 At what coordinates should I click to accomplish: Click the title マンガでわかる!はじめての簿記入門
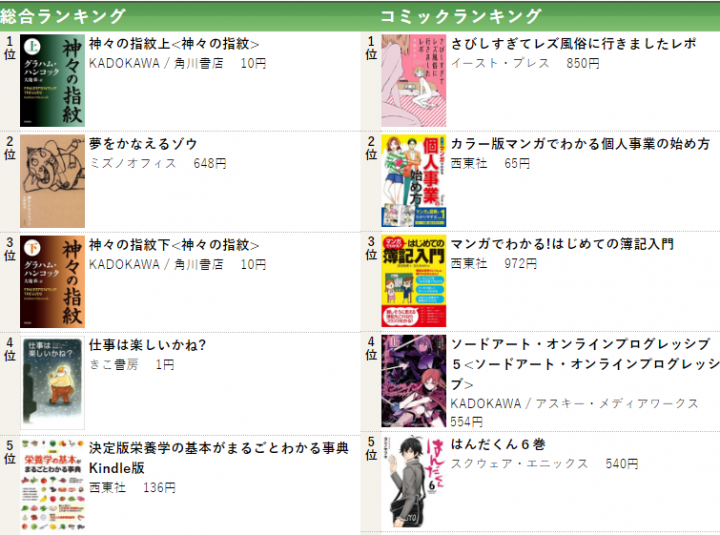[x=562, y=244]
